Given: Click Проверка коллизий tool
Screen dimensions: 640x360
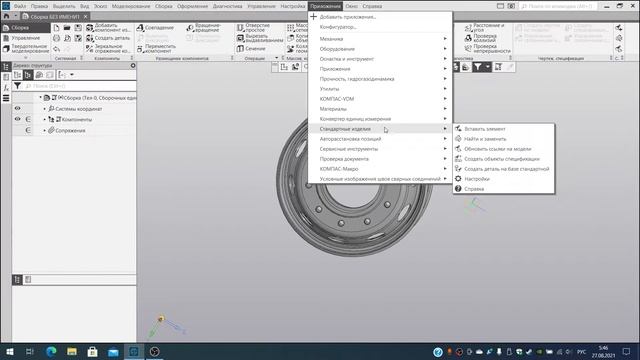Looking at the screenshot, I should point(481,38).
